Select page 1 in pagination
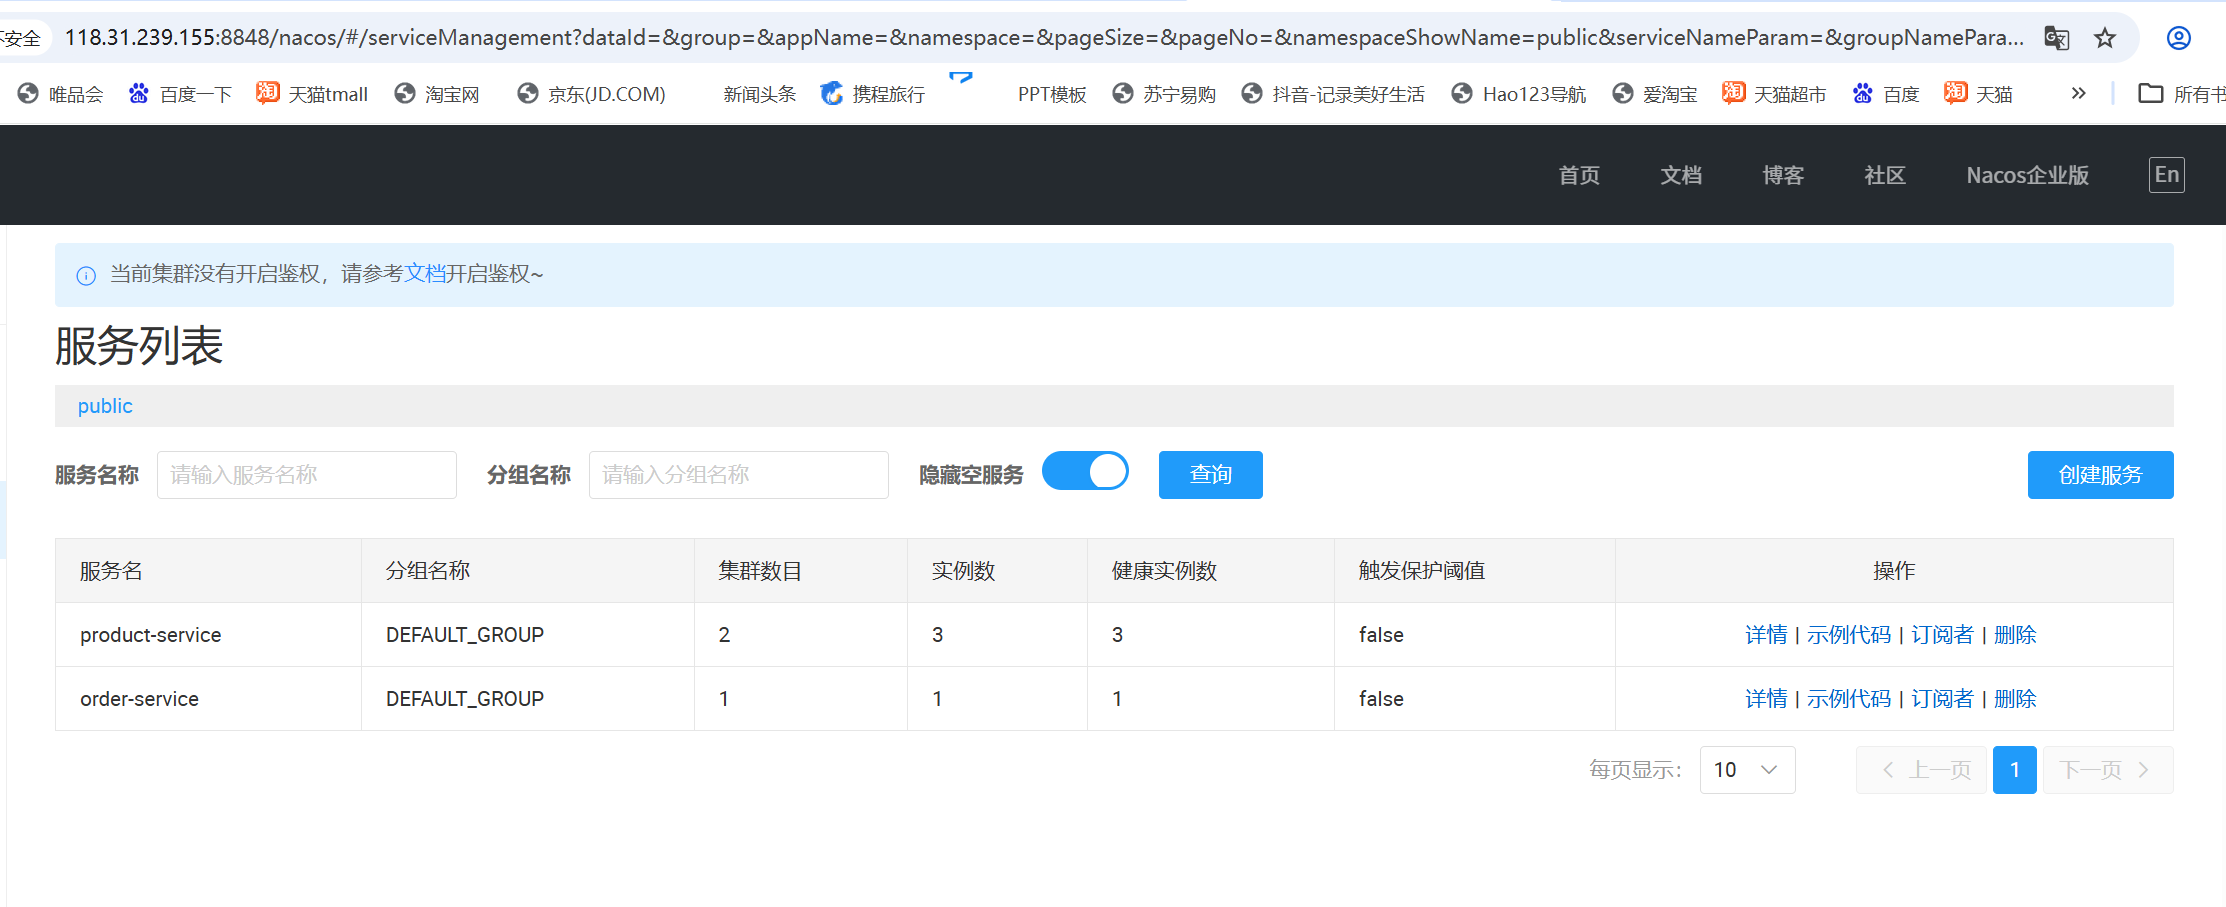 (x=2015, y=770)
